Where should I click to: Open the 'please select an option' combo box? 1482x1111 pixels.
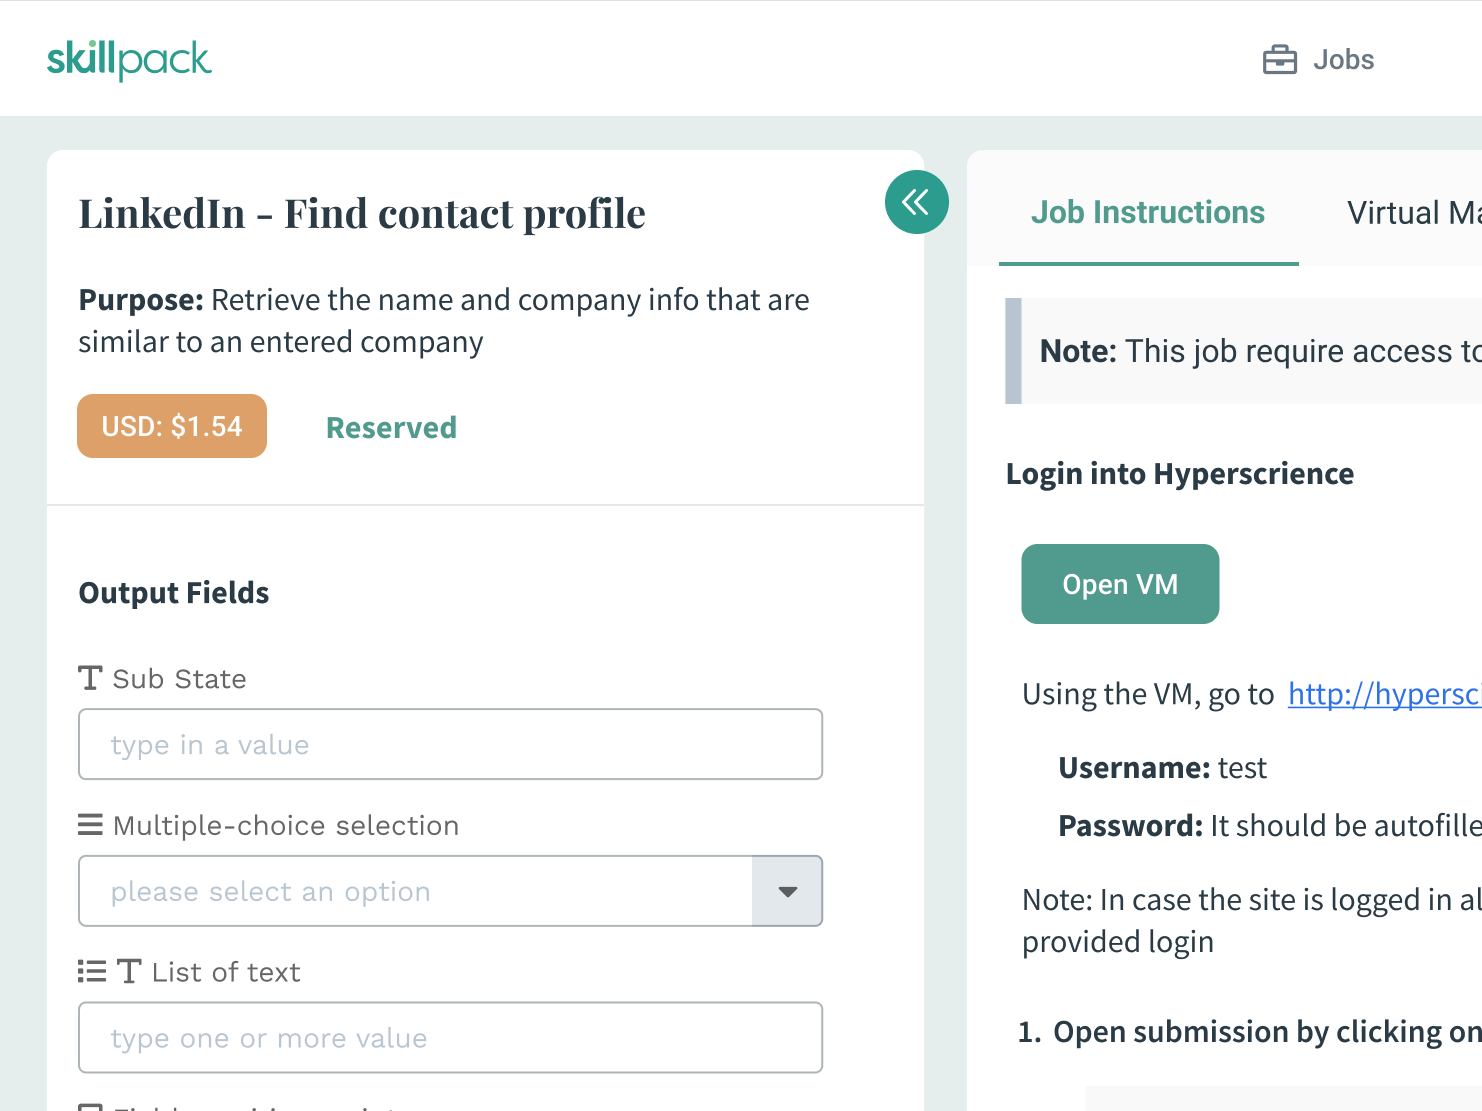[x=450, y=891]
